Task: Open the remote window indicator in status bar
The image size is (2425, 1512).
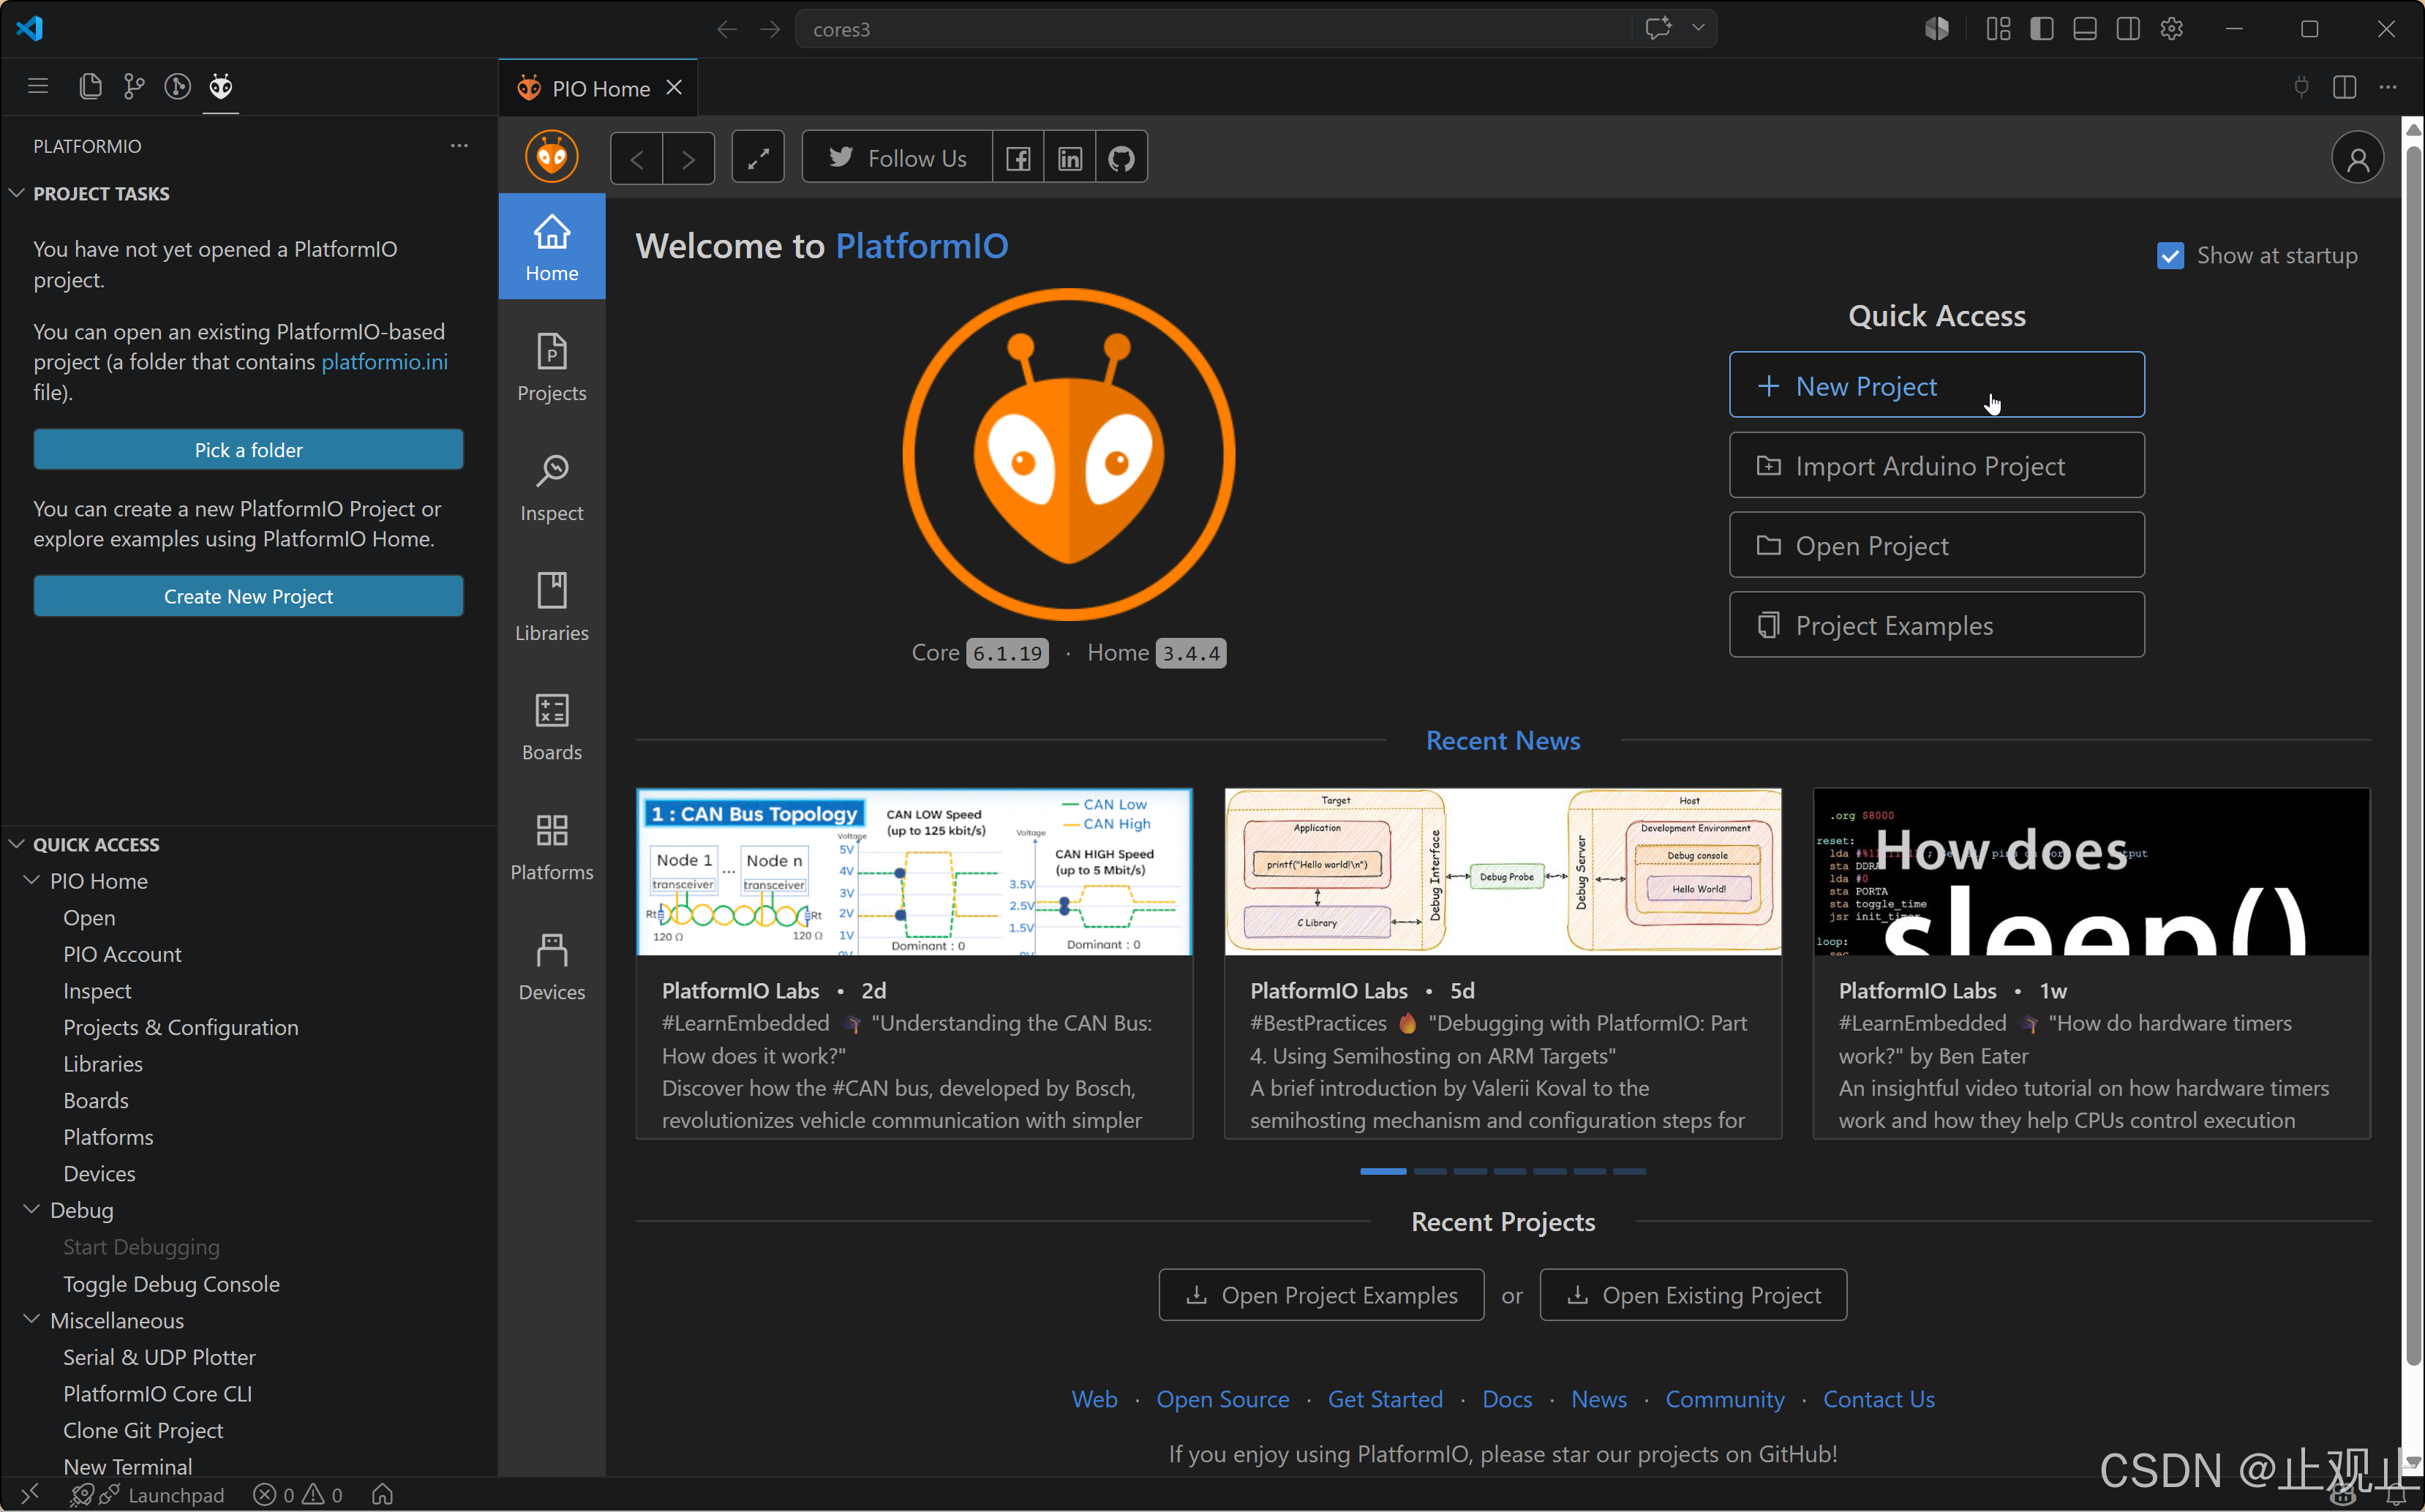Action: point(30,1494)
